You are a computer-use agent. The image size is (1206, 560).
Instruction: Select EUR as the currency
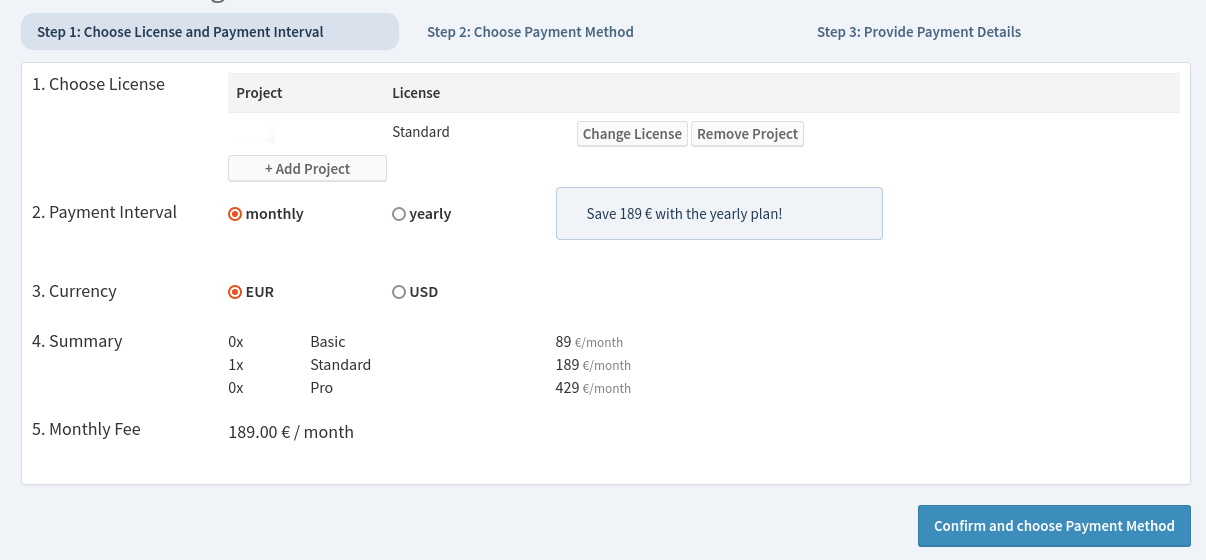251,292
